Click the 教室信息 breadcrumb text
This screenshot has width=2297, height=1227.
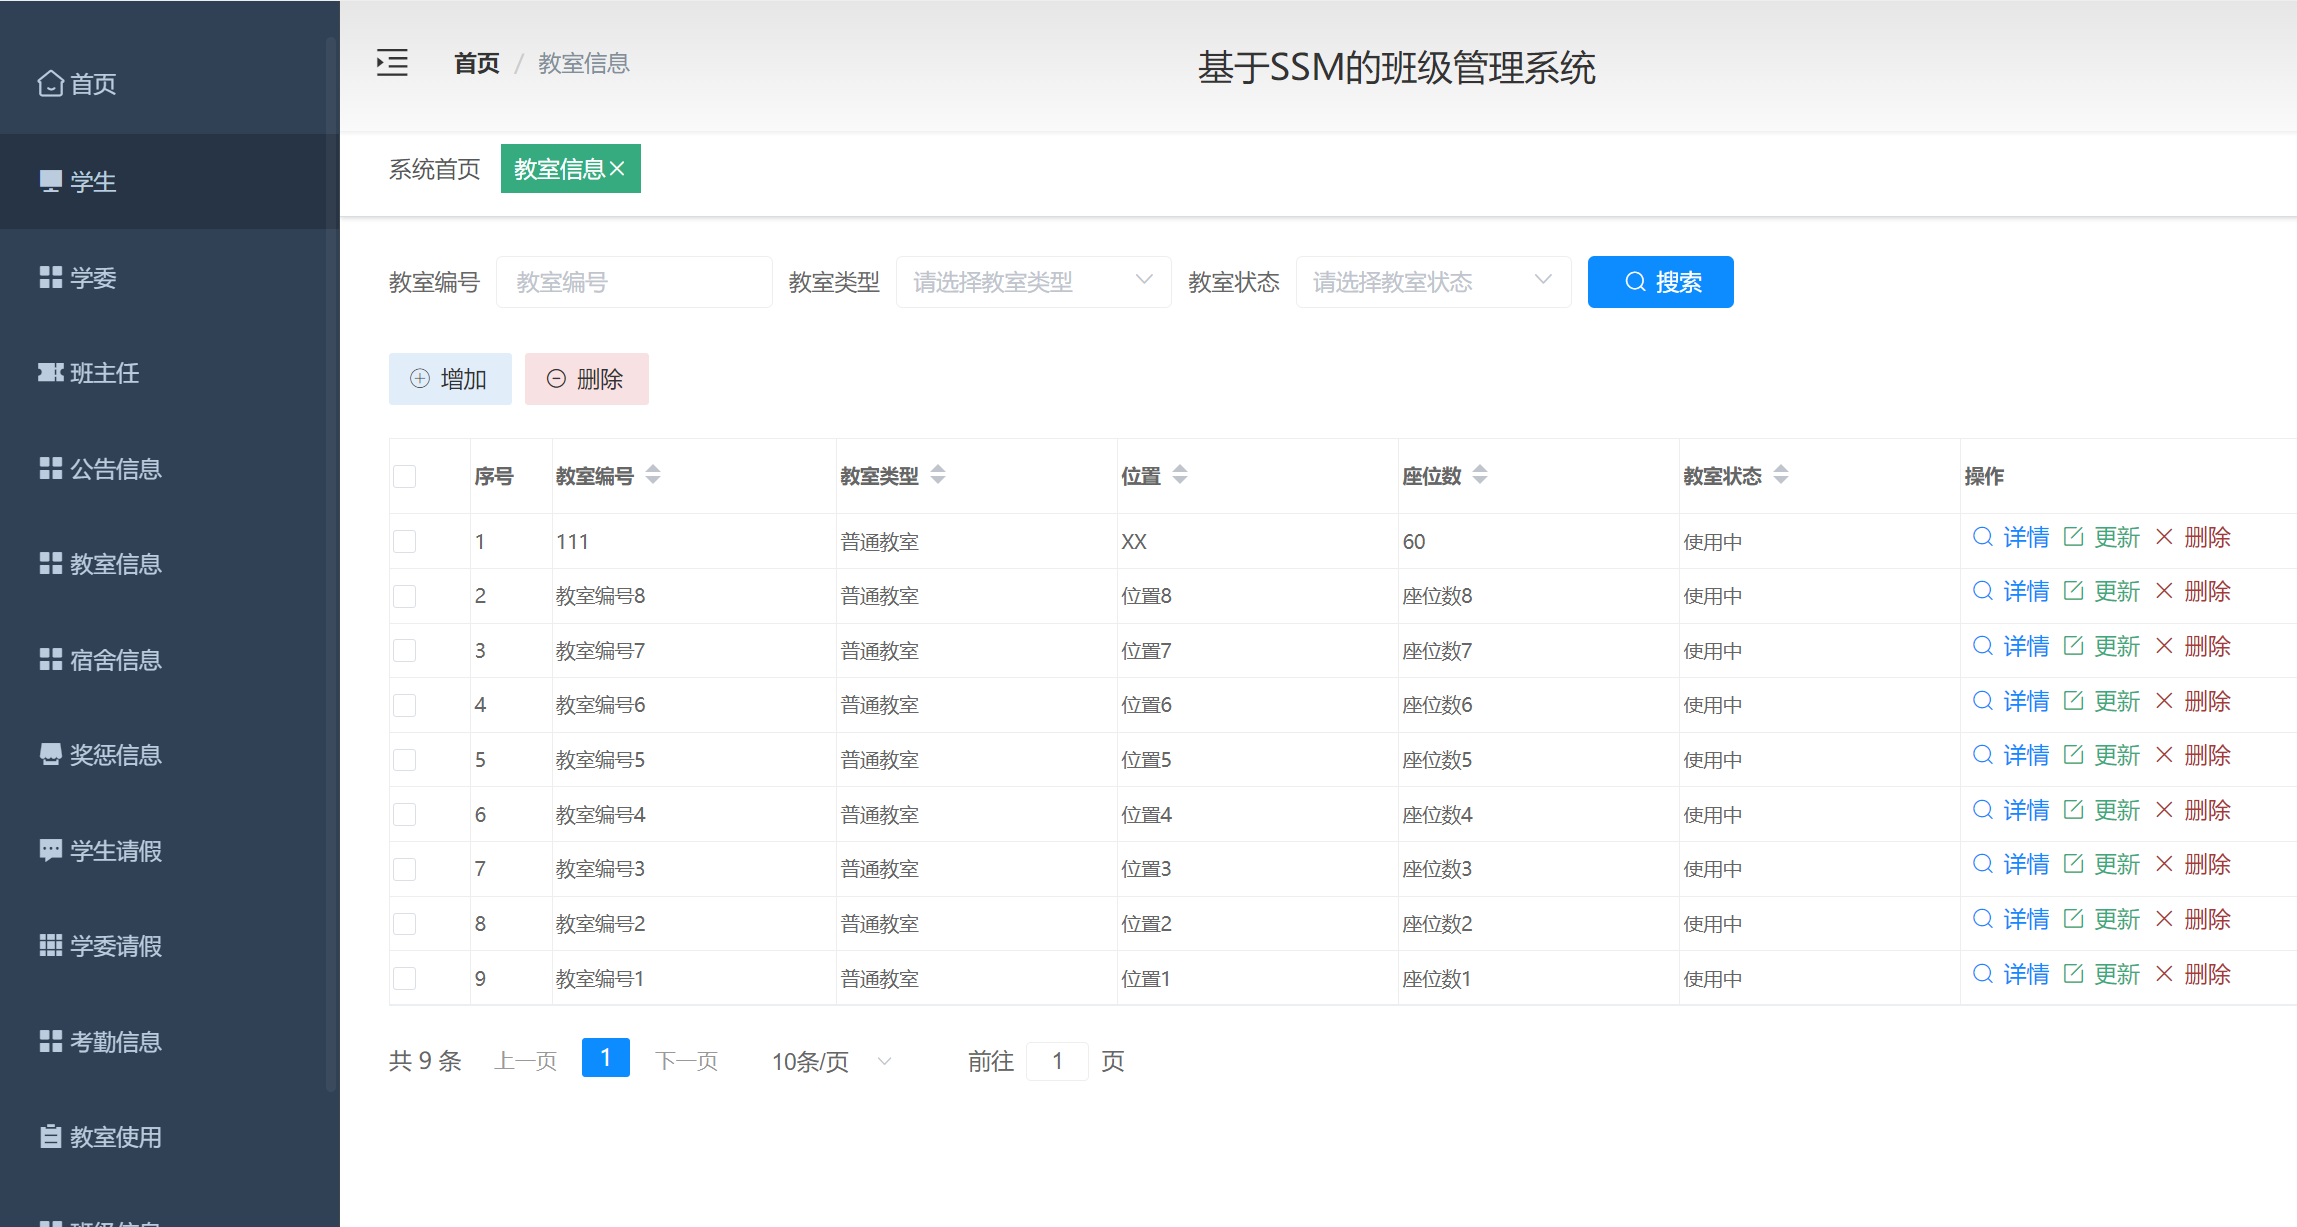pos(584,63)
